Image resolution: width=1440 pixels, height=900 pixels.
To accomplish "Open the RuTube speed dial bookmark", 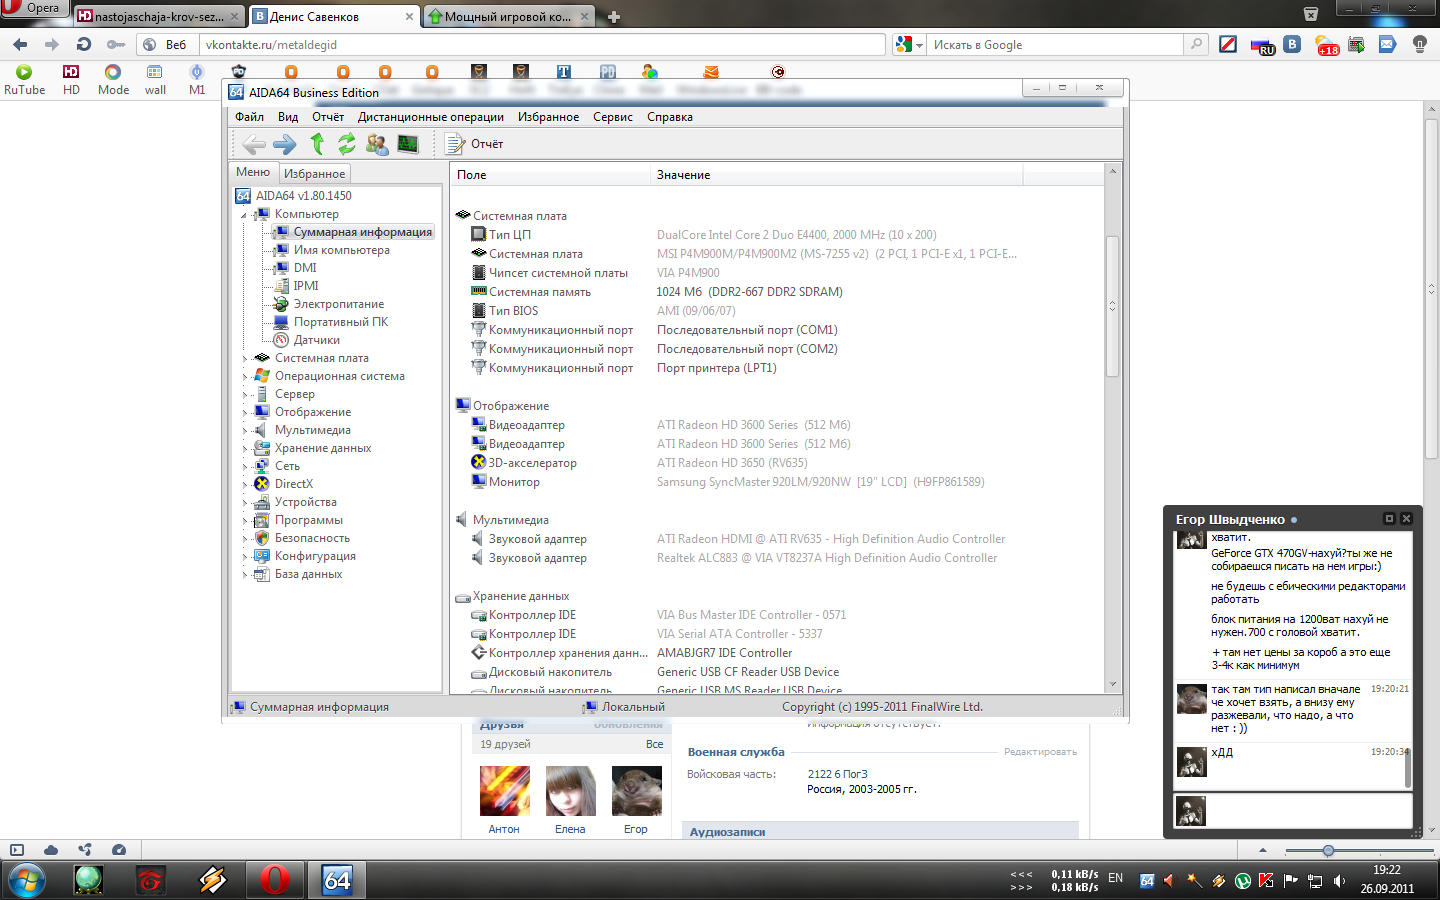I will 24,80.
